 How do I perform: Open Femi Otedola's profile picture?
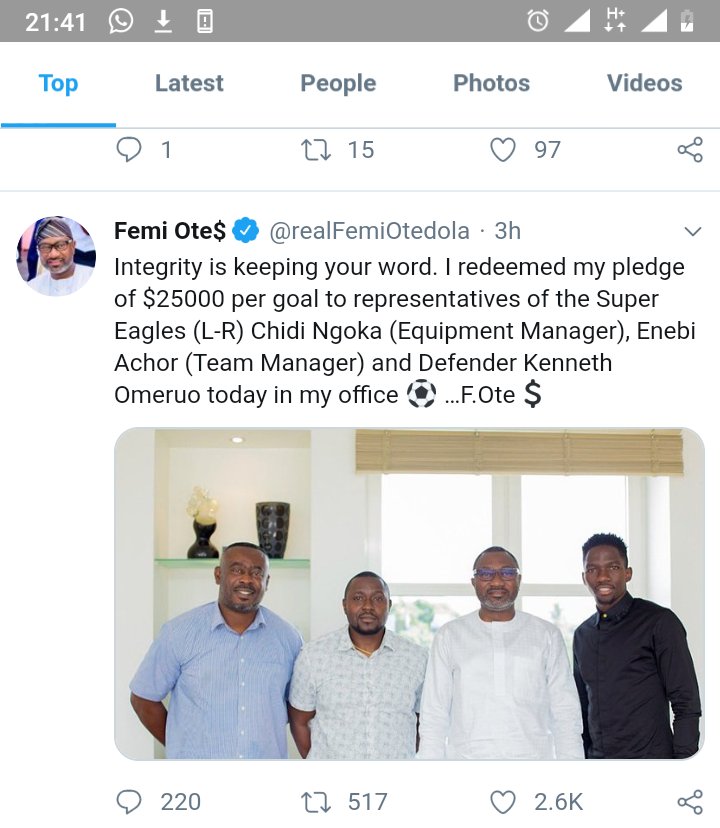click(56, 256)
